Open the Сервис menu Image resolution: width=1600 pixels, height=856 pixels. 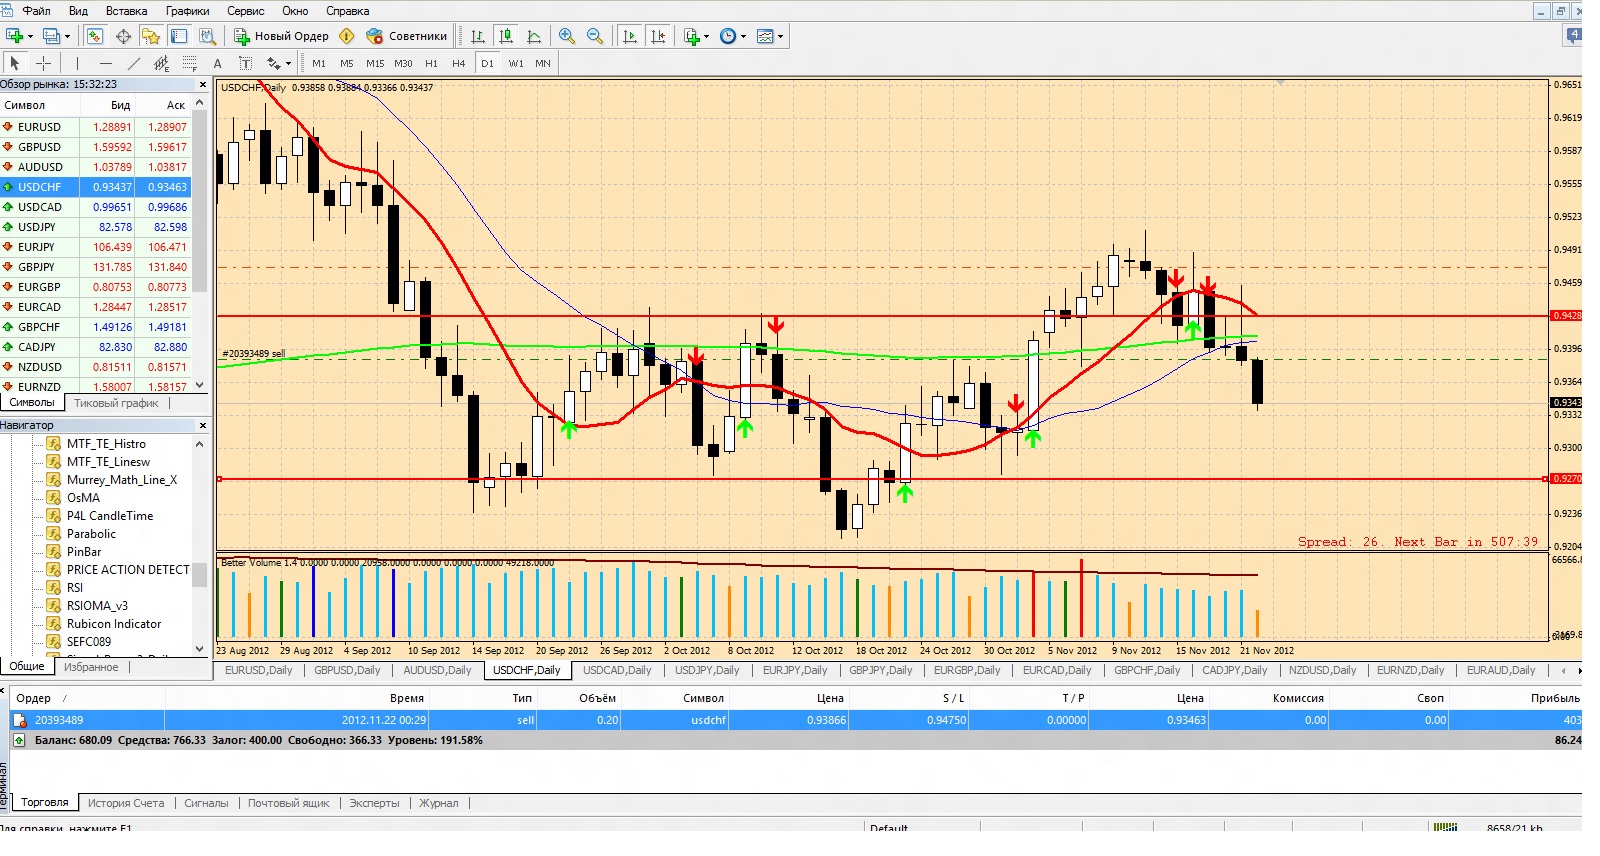tap(246, 11)
